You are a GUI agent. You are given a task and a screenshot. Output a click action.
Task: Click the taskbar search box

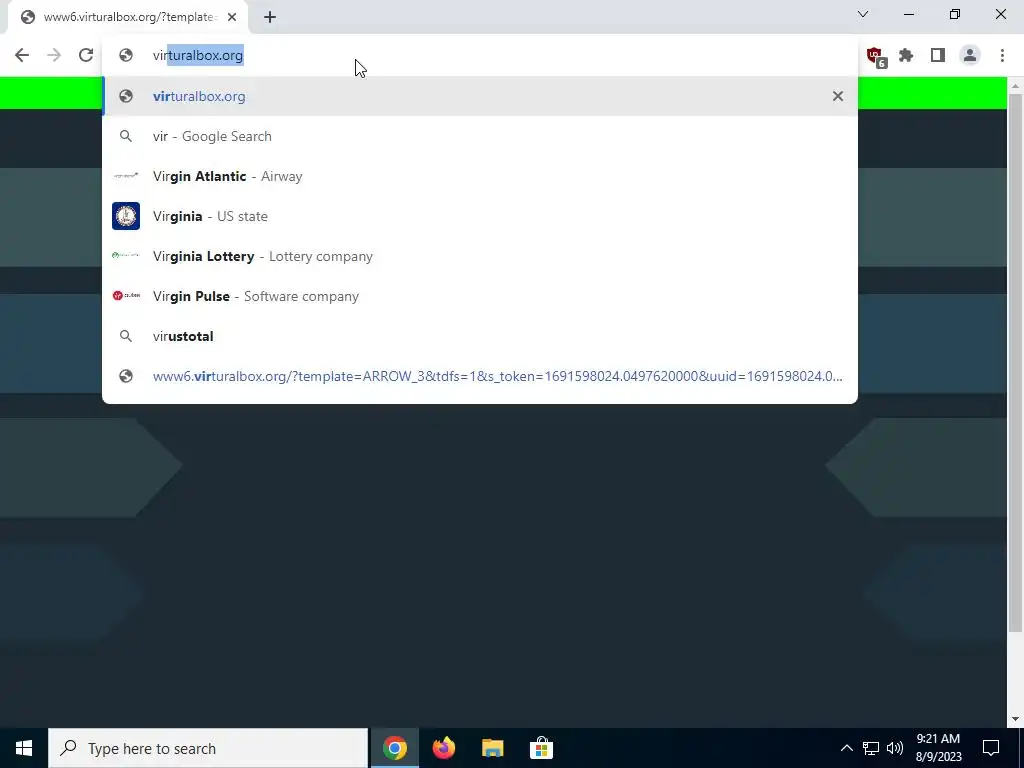point(208,748)
